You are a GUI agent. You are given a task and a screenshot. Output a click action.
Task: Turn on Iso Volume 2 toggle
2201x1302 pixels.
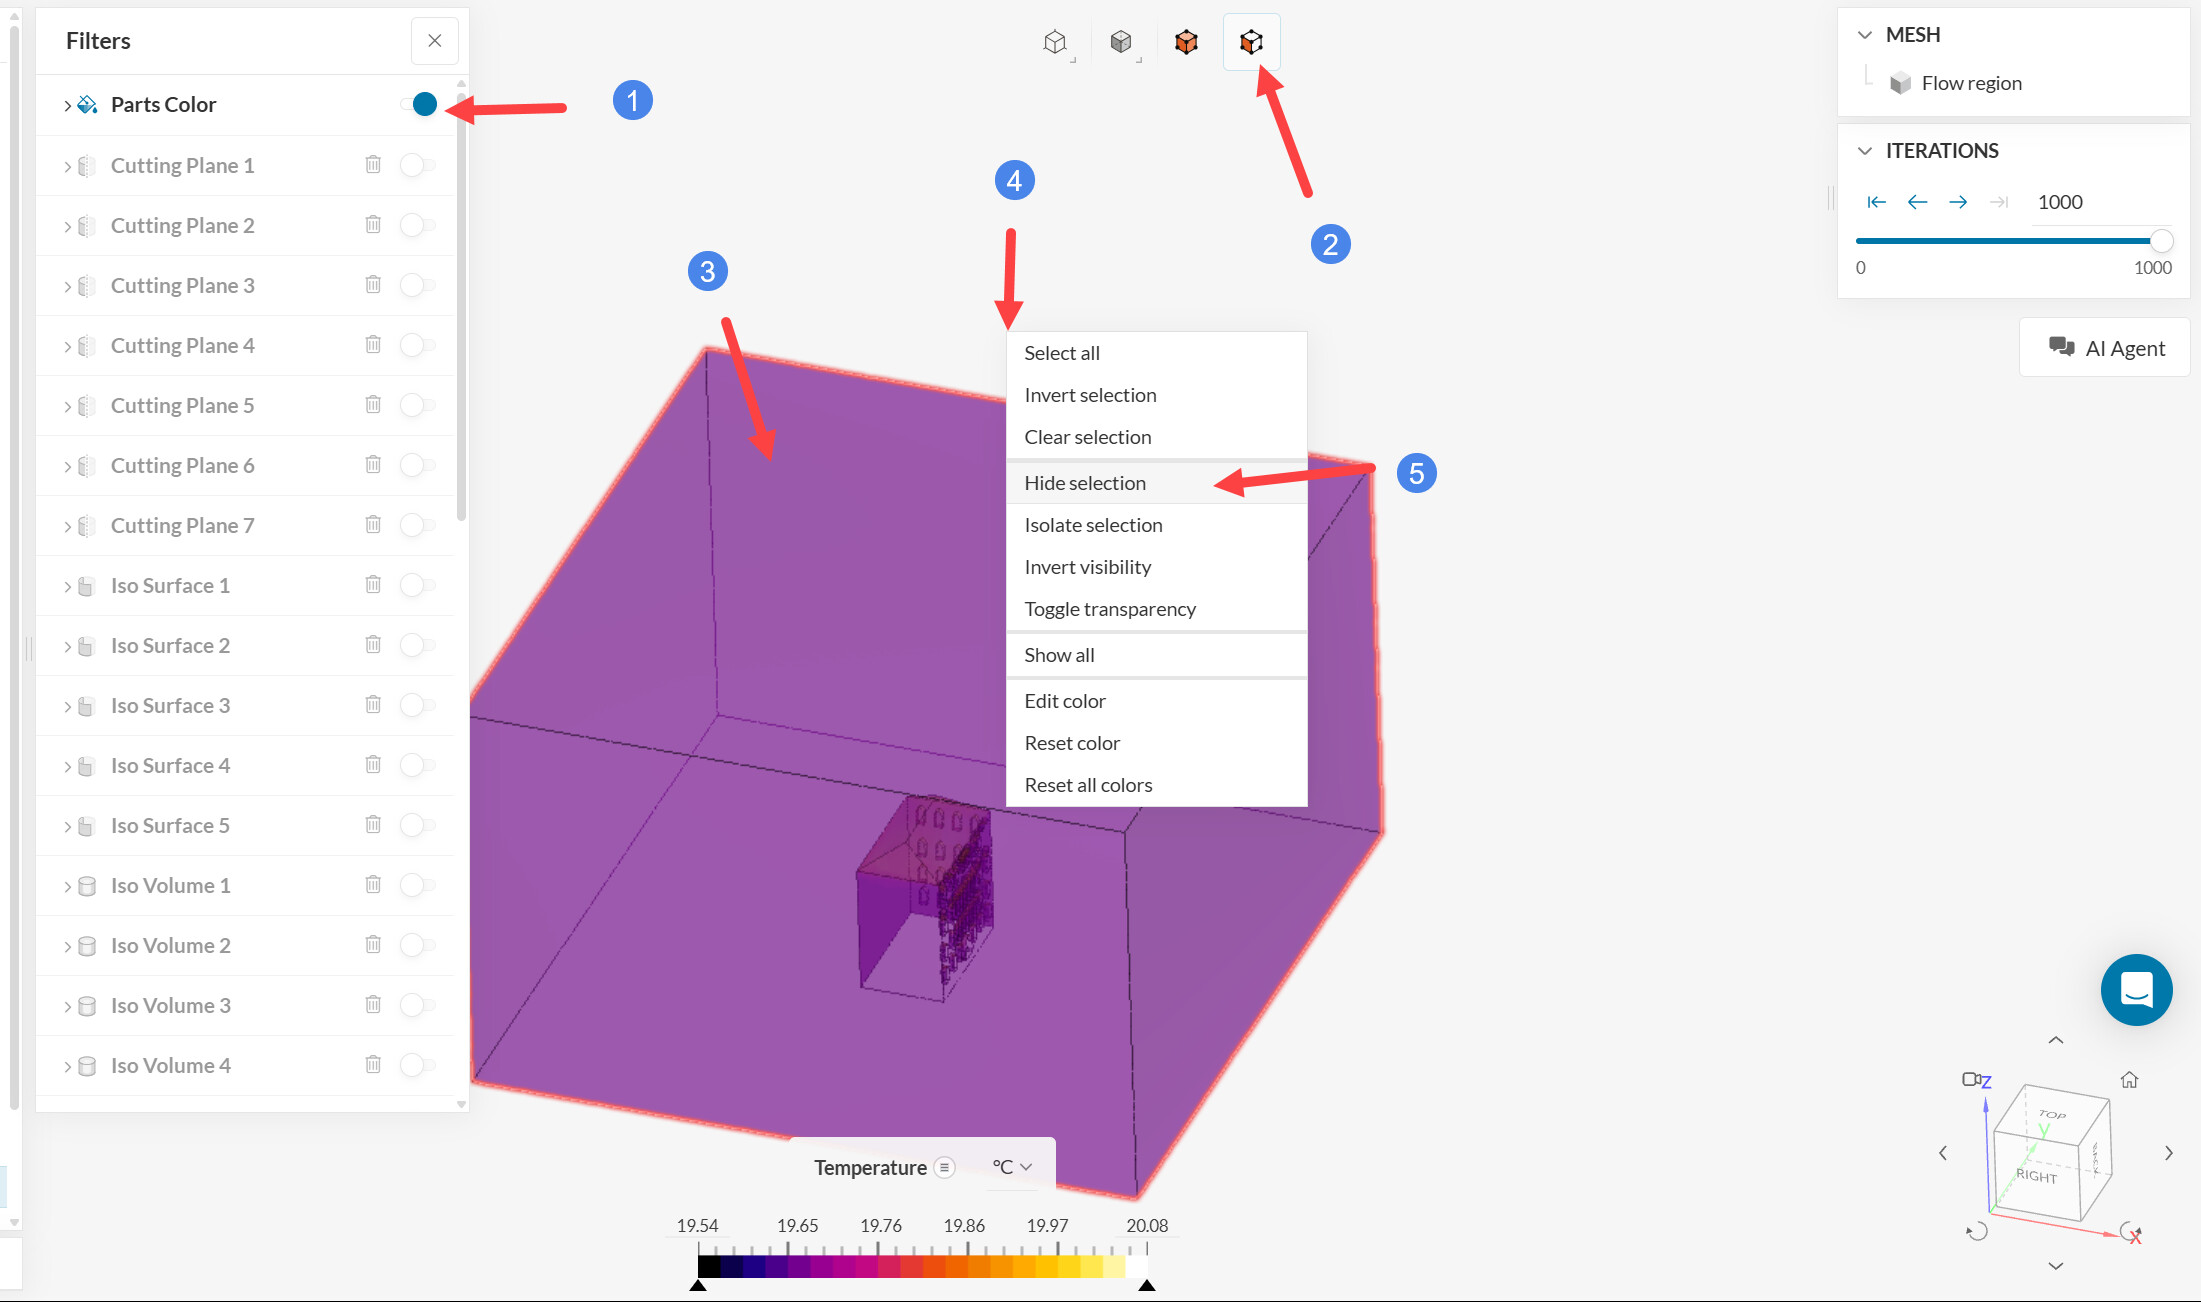coord(417,945)
